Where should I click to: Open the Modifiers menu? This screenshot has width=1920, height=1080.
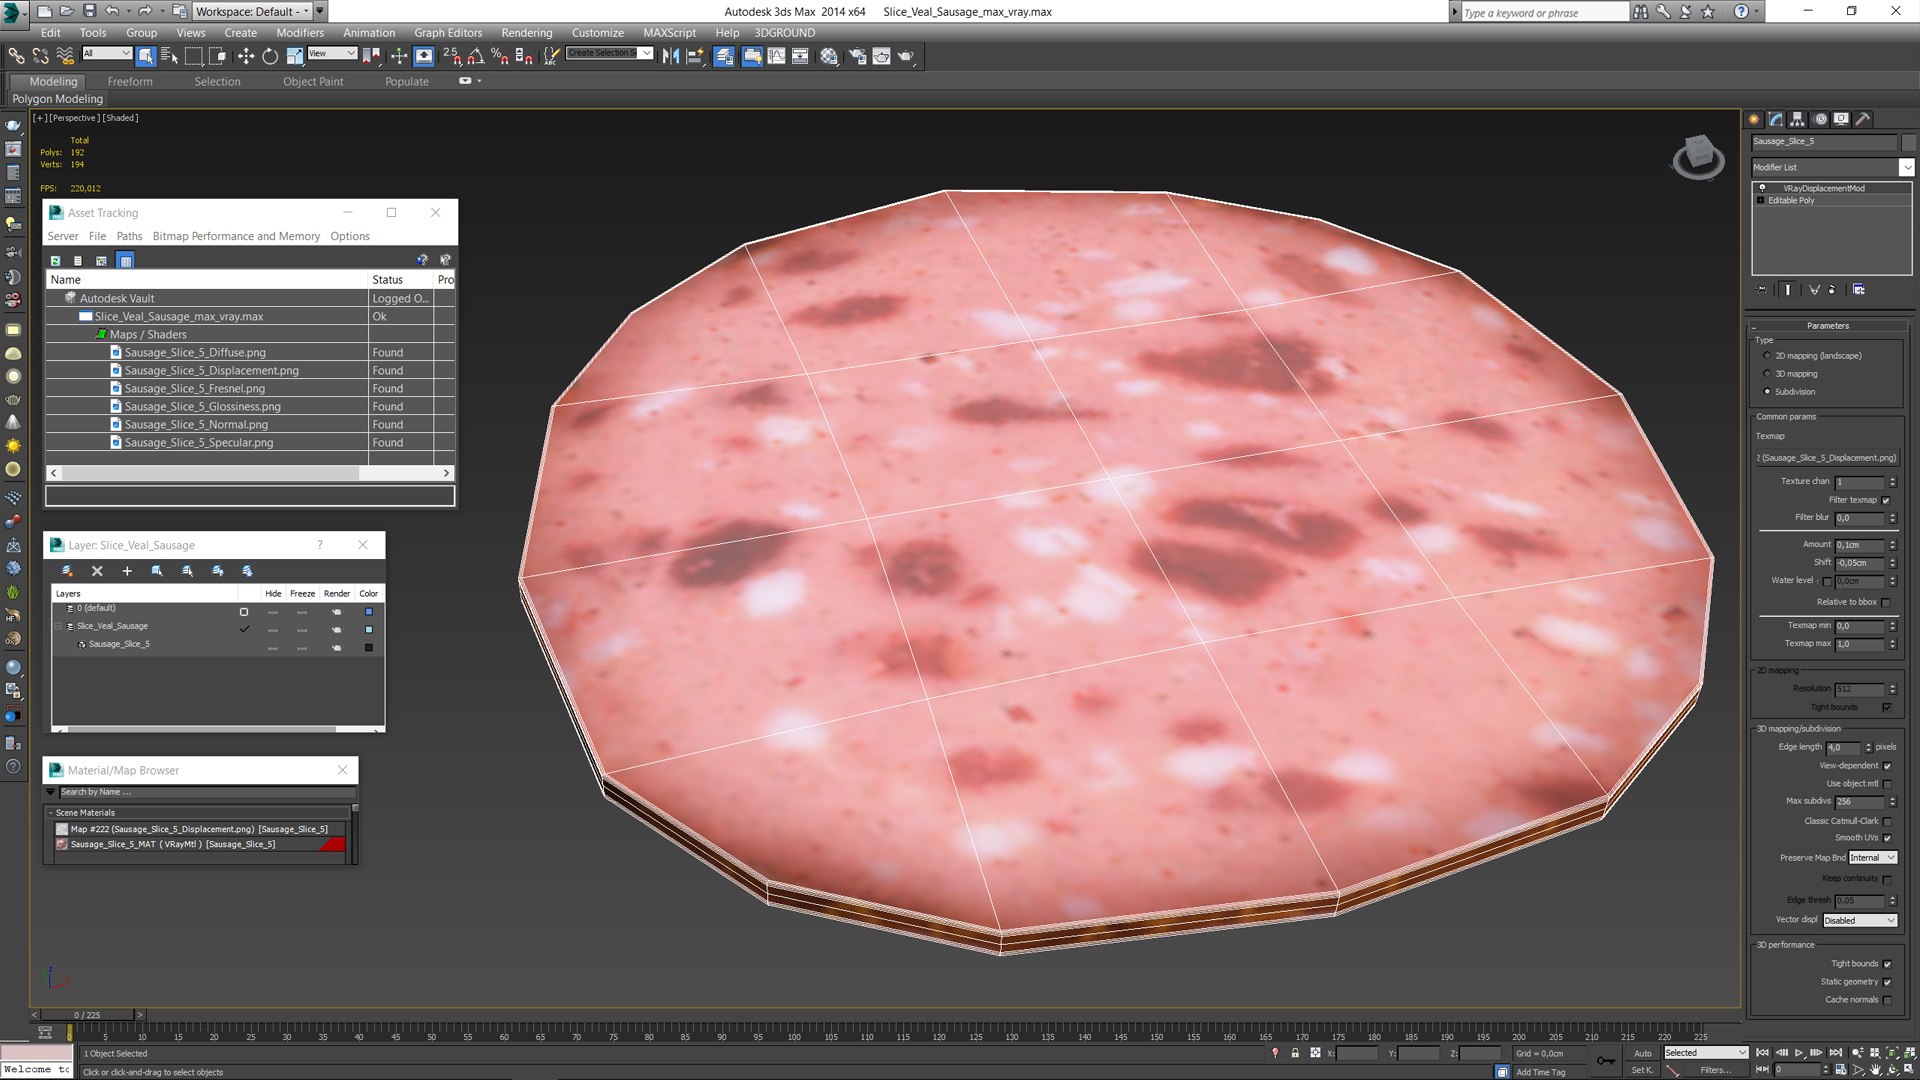(300, 33)
